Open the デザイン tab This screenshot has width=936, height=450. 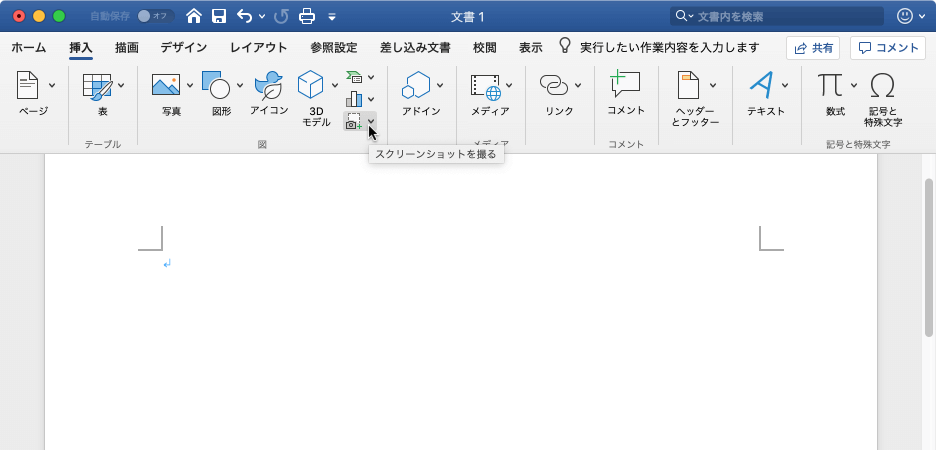coord(184,48)
